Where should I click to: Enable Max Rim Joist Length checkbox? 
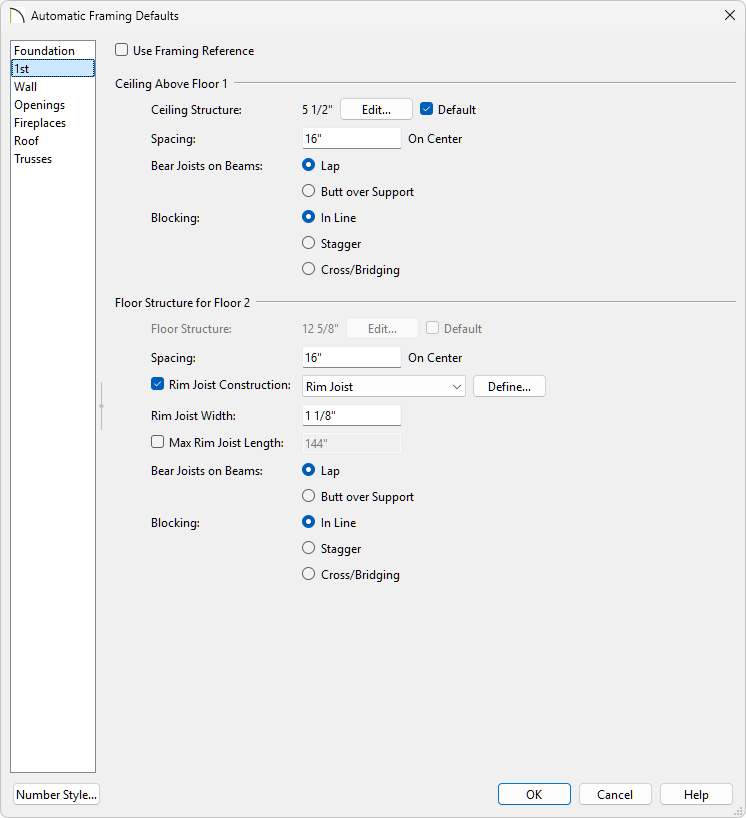tap(157, 443)
